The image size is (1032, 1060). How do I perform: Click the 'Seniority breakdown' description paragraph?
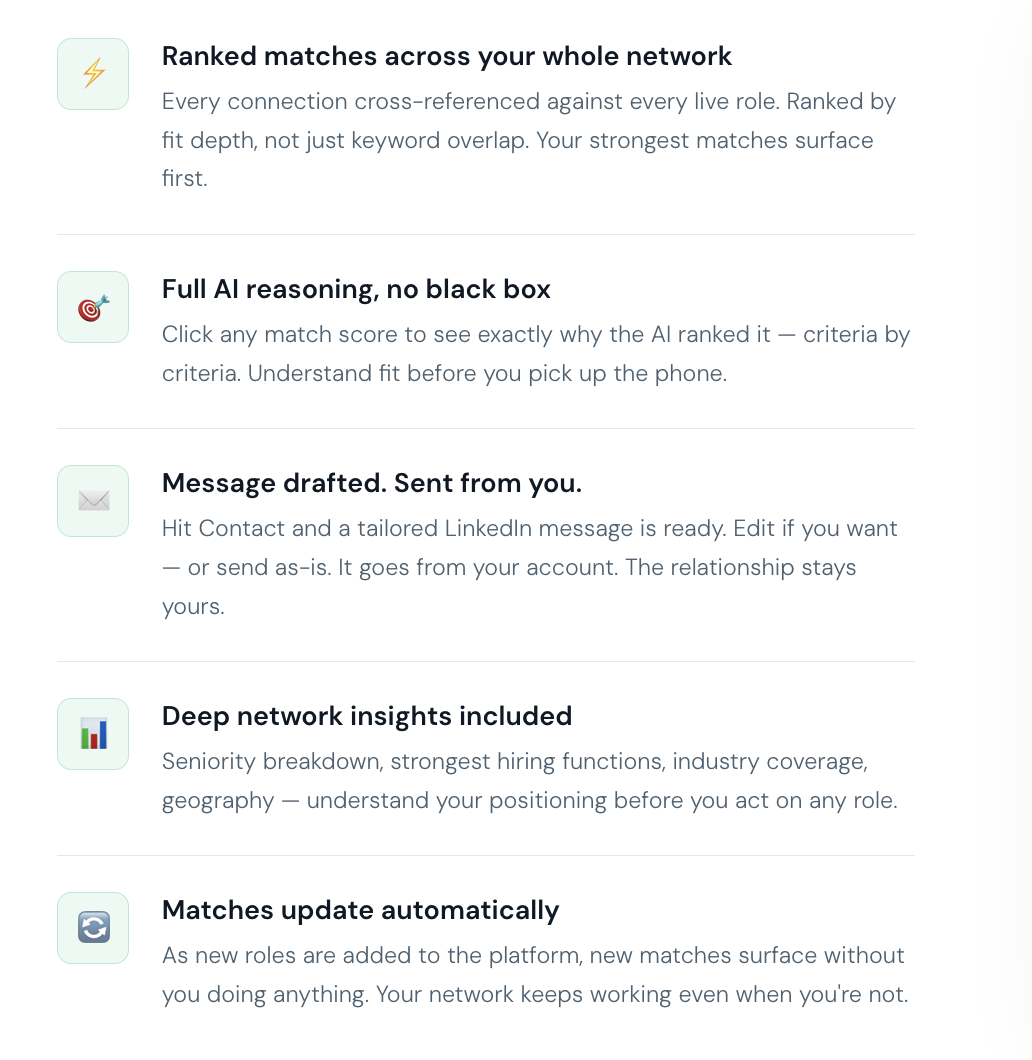(529, 781)
